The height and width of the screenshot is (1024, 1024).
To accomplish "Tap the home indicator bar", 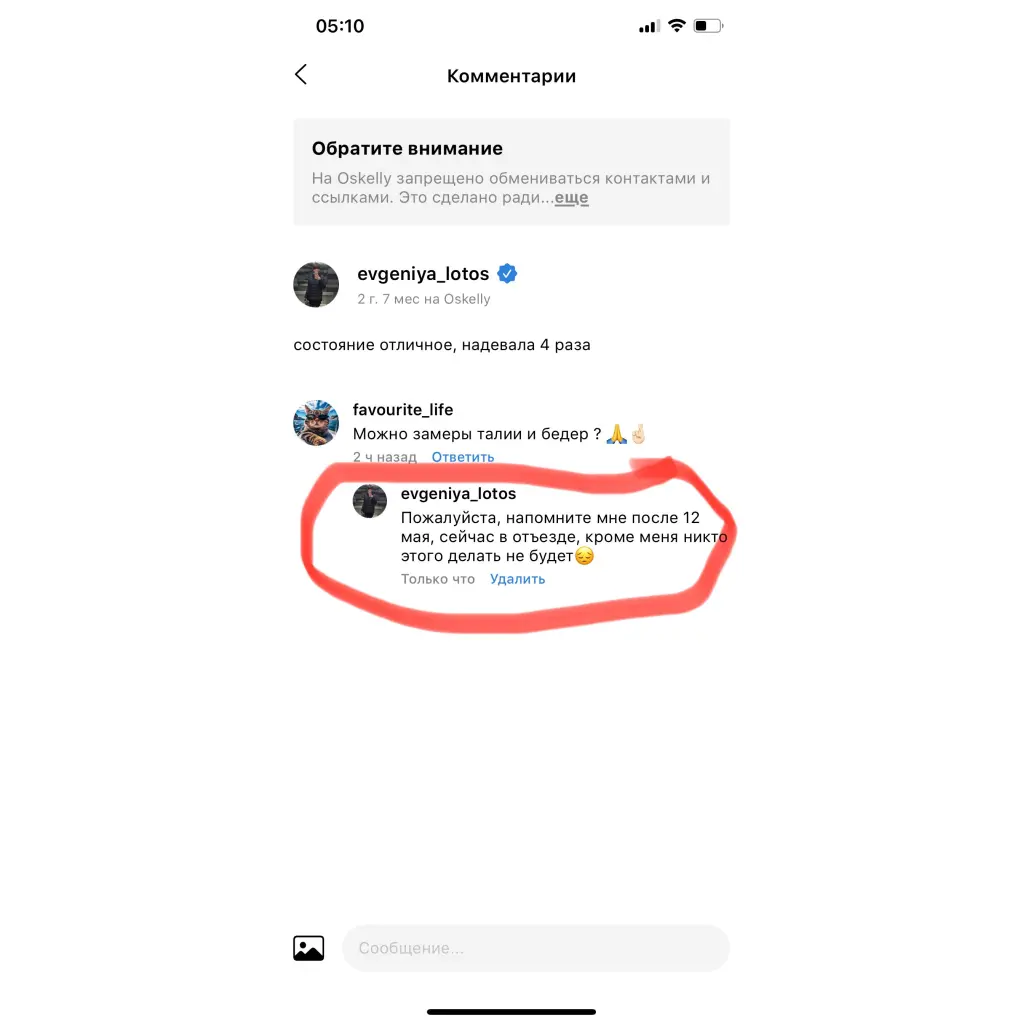I will [511, 1012].
